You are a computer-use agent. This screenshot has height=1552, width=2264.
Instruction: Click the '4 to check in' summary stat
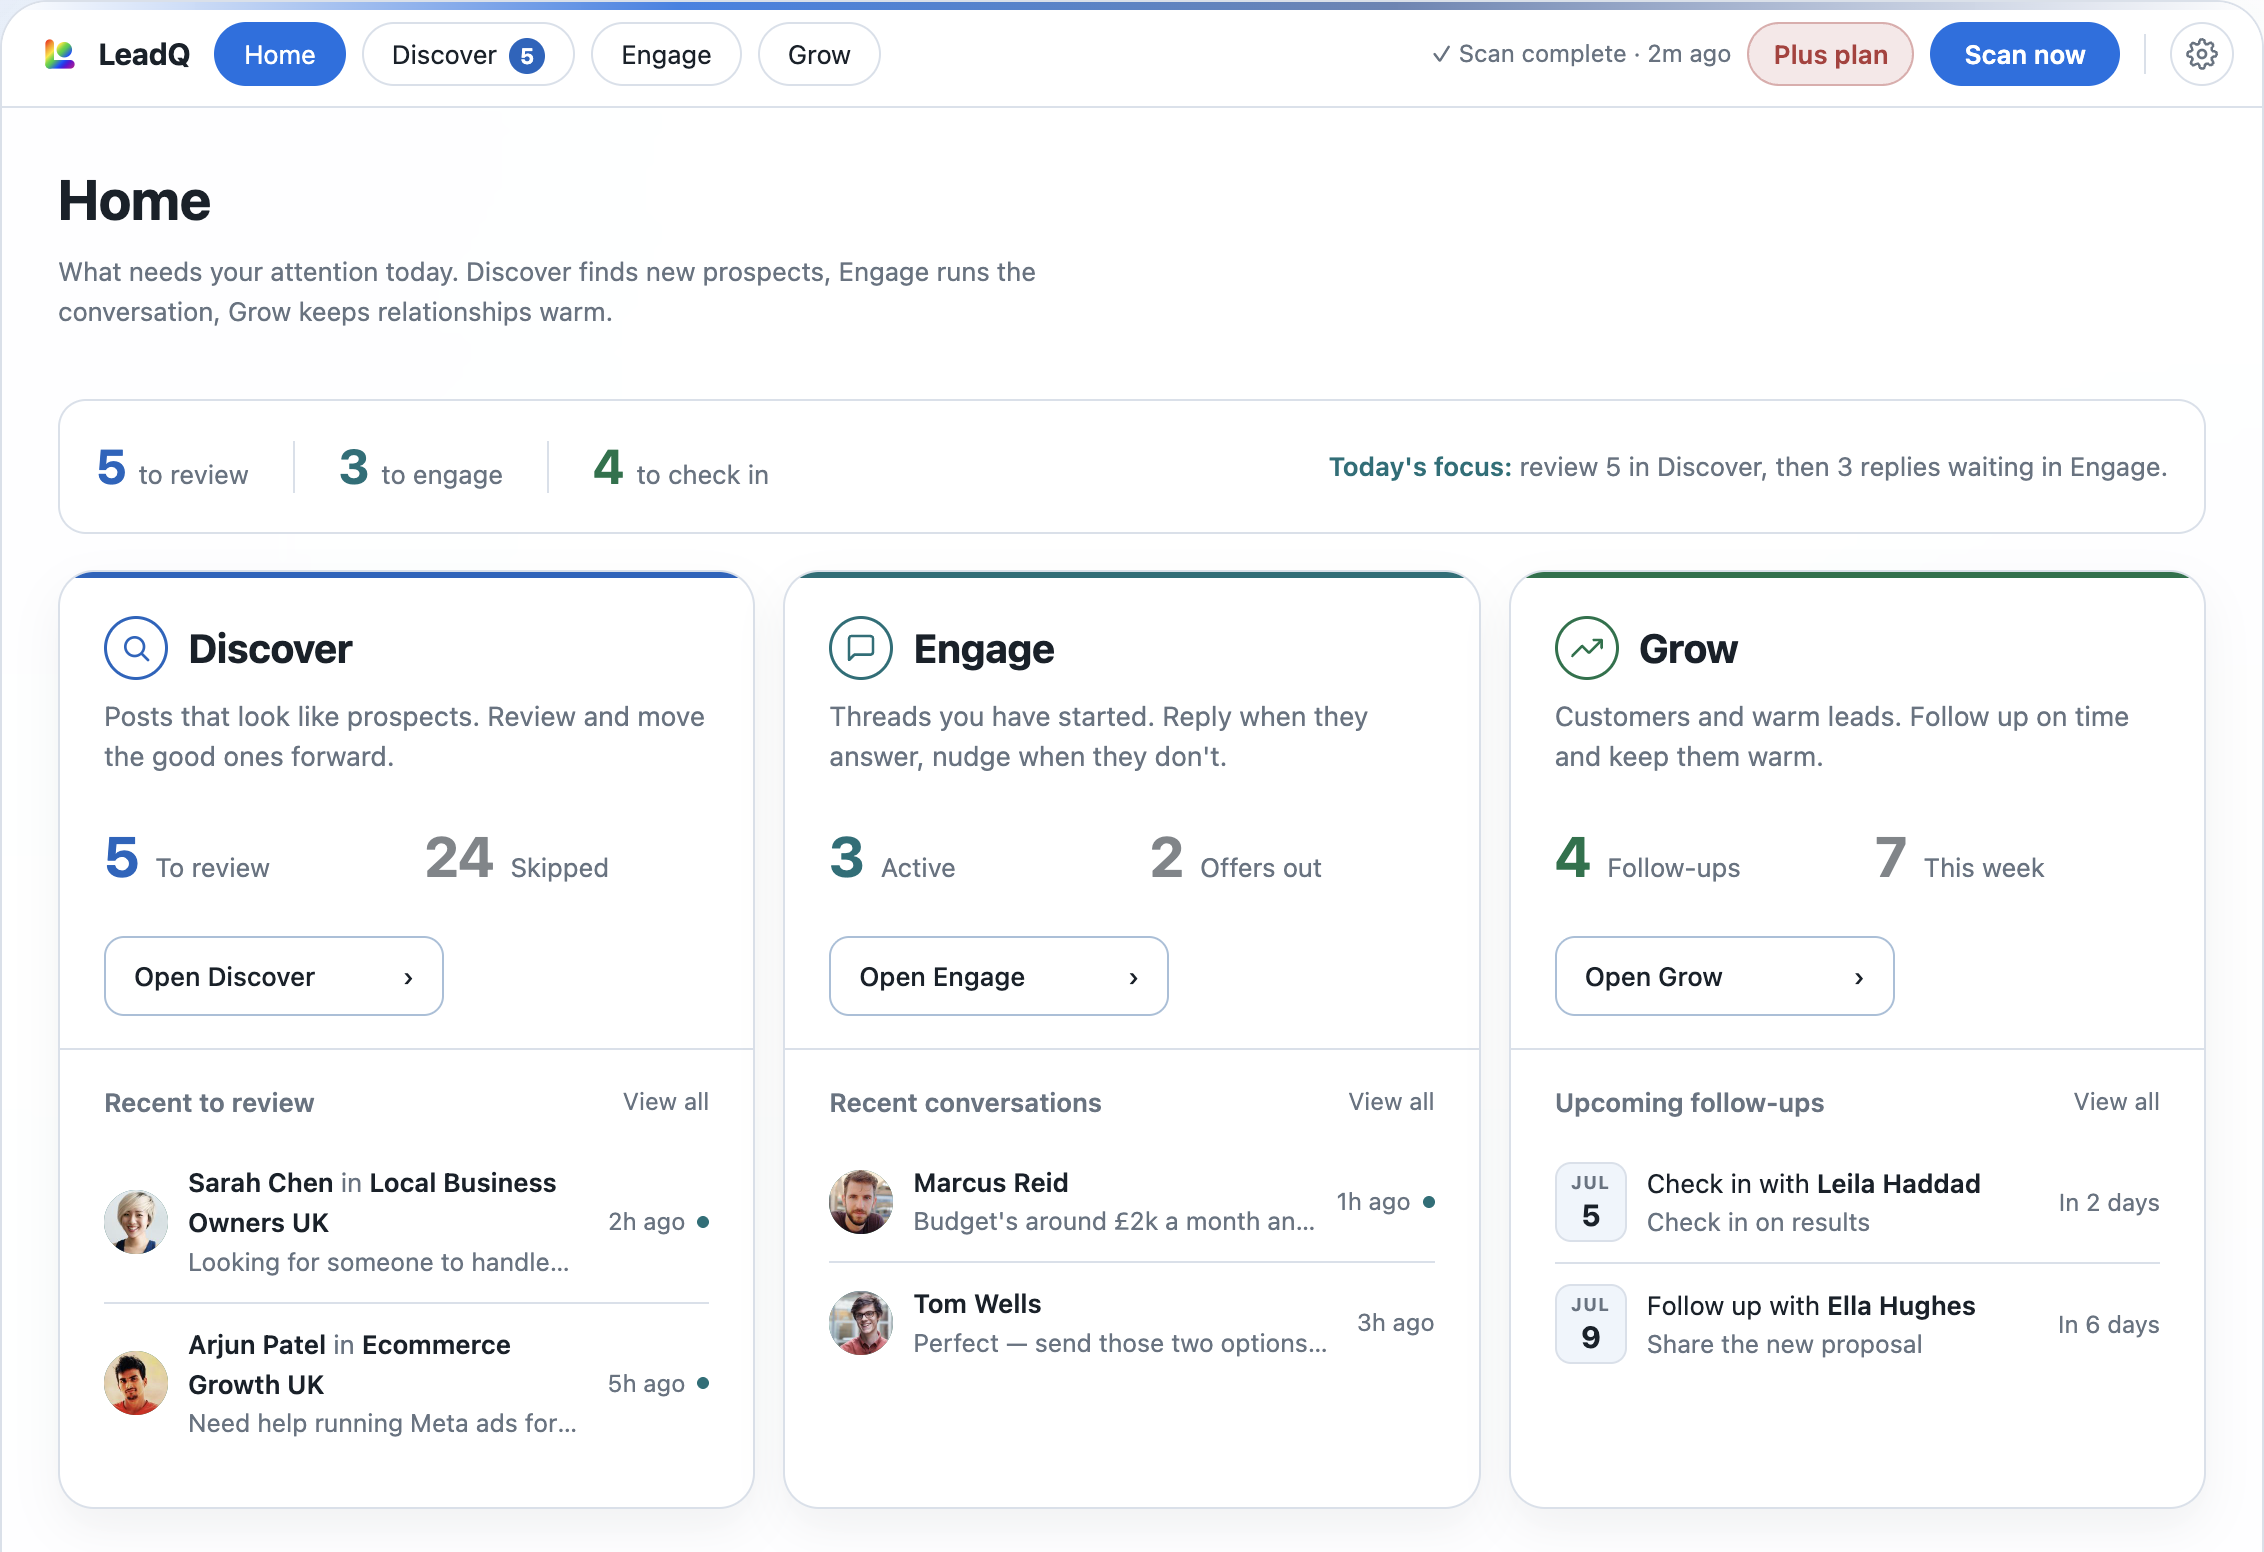tap(681, 468)
